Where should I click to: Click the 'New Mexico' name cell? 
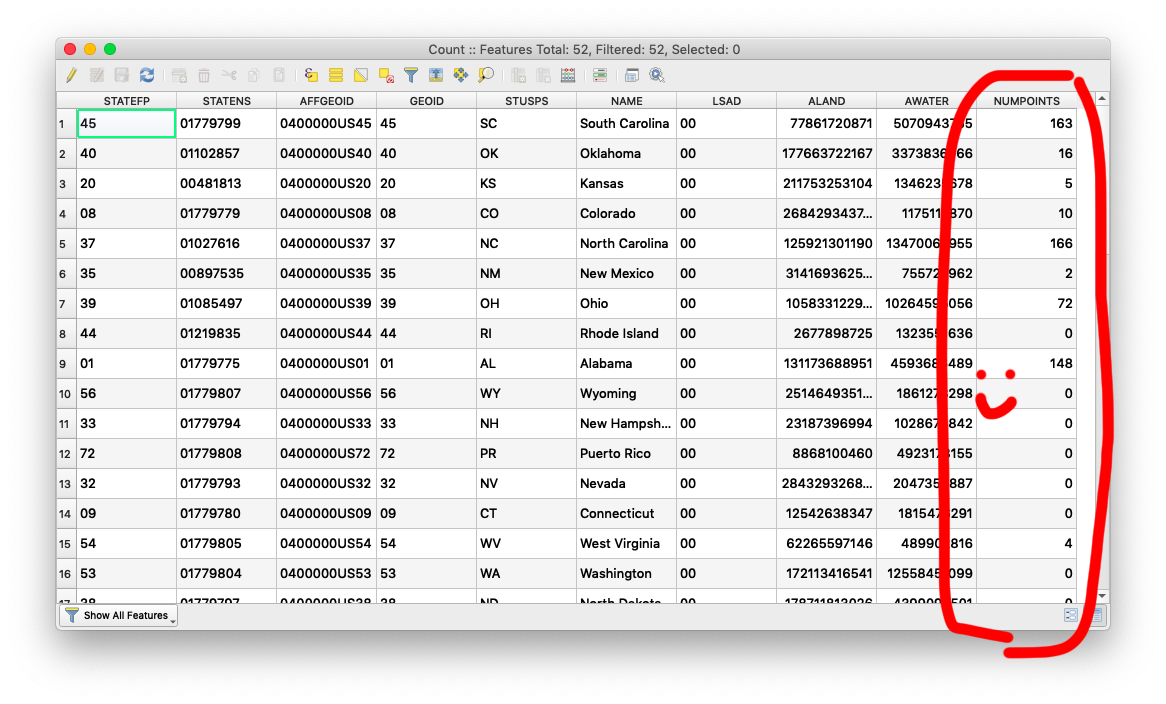tap(626, 274)
